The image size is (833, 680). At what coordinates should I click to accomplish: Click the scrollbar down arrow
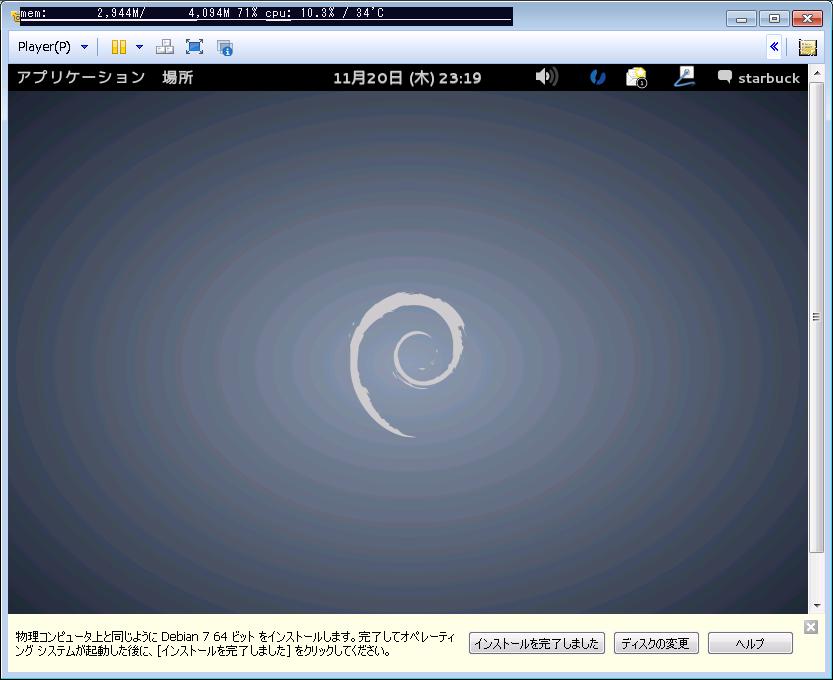point(816,605)
